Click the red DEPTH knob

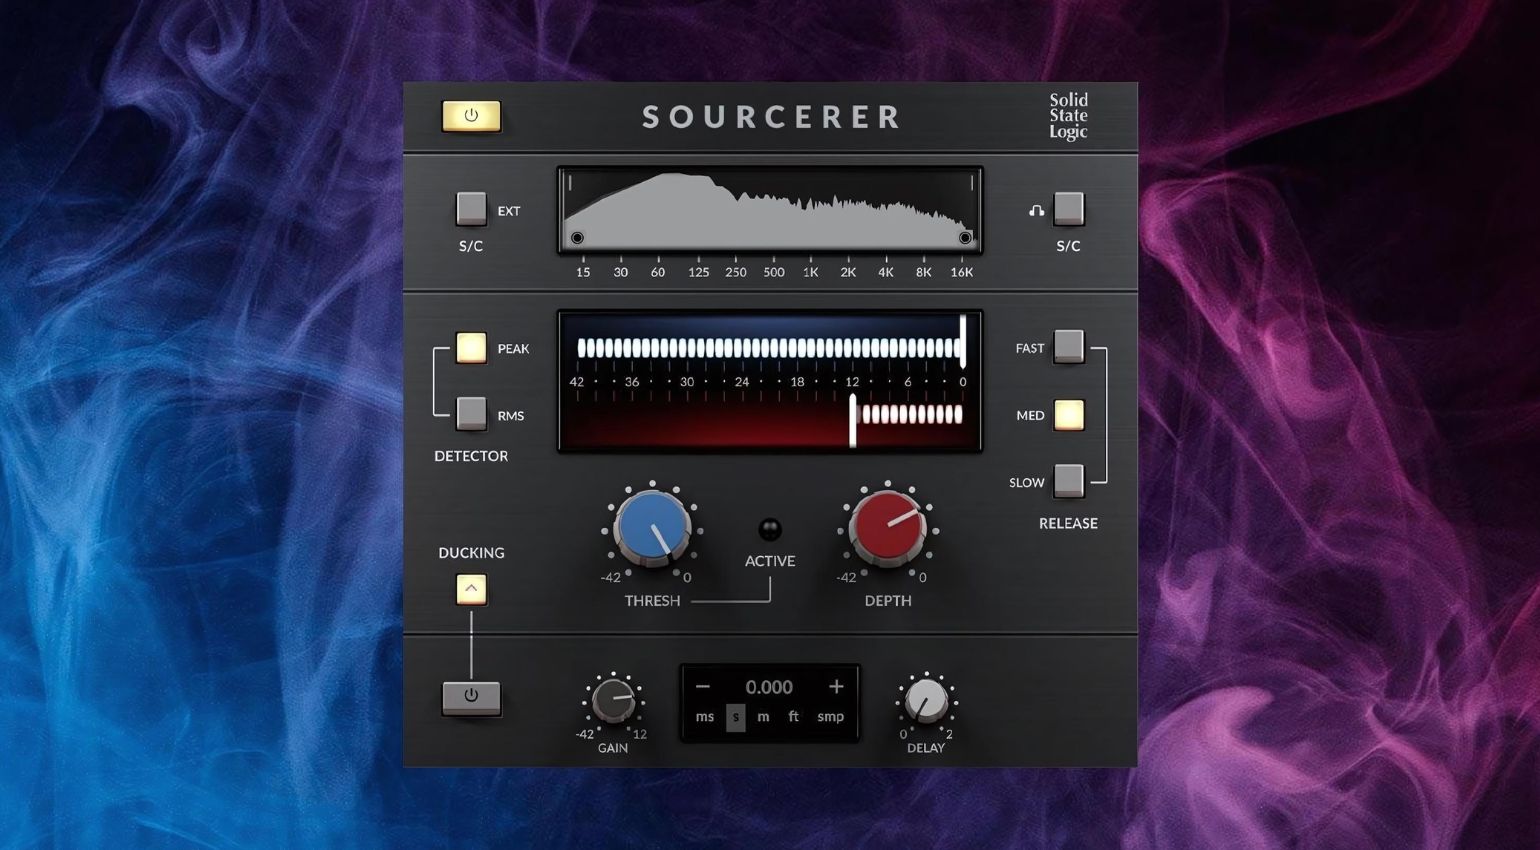(x=888, y=528)
